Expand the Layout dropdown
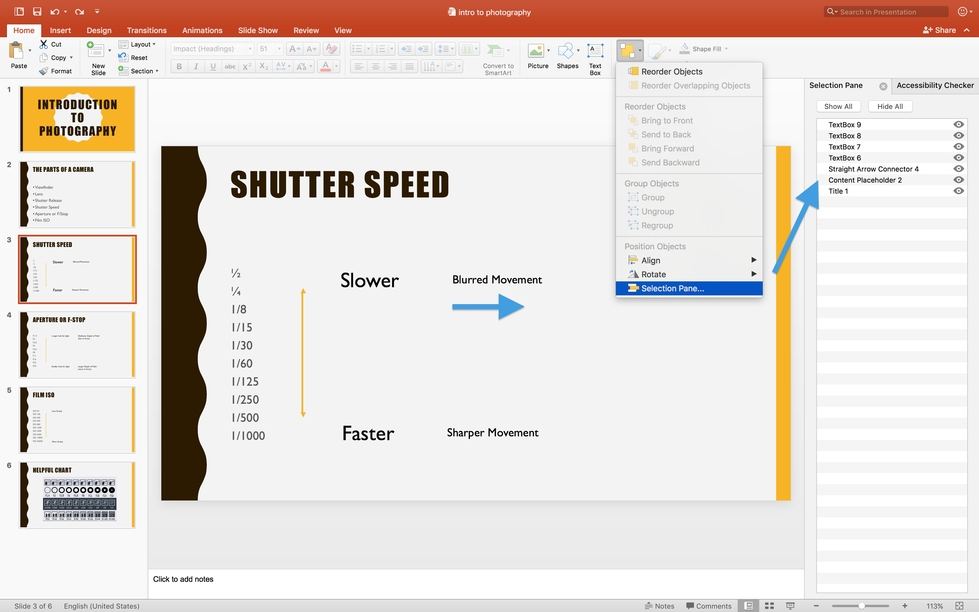The height and width of the screenshot is (612, 979). (x=140, y=44)
